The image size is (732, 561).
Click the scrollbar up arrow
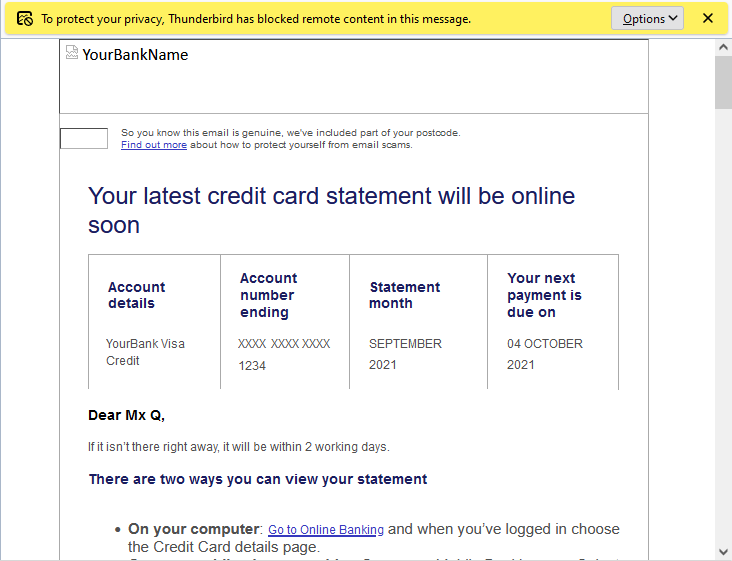point(723,47)
